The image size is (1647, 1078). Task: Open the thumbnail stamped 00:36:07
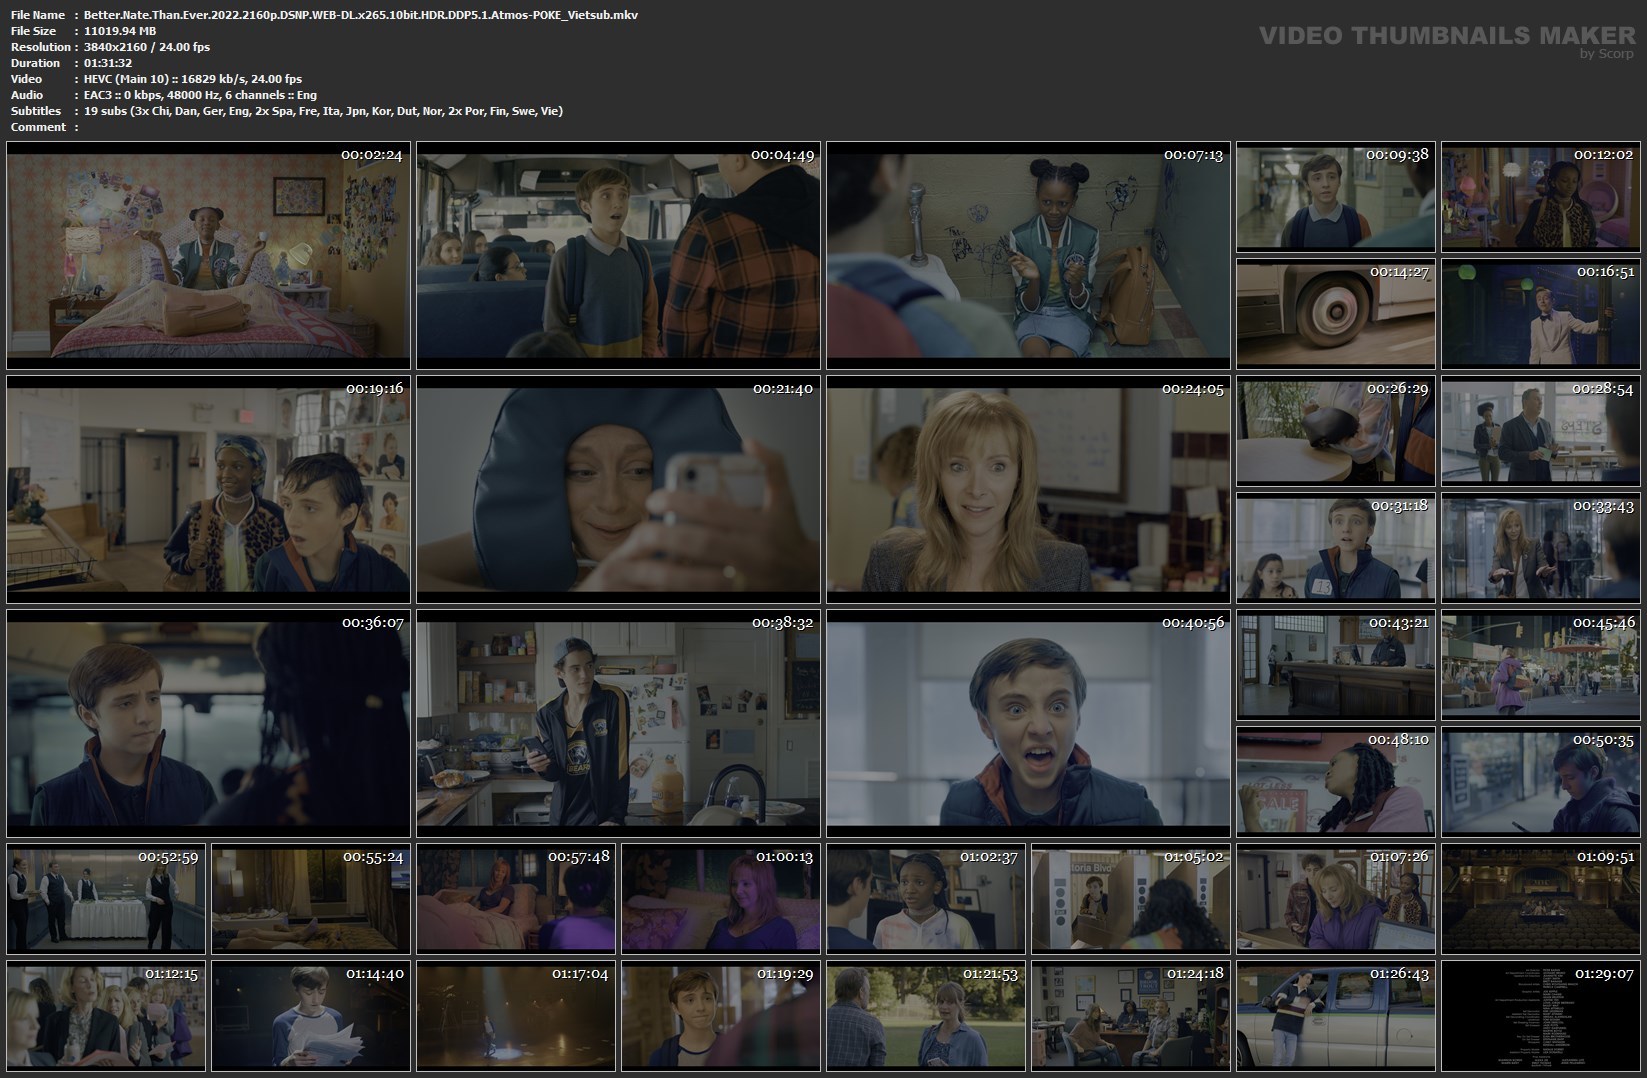click(208, 724)
